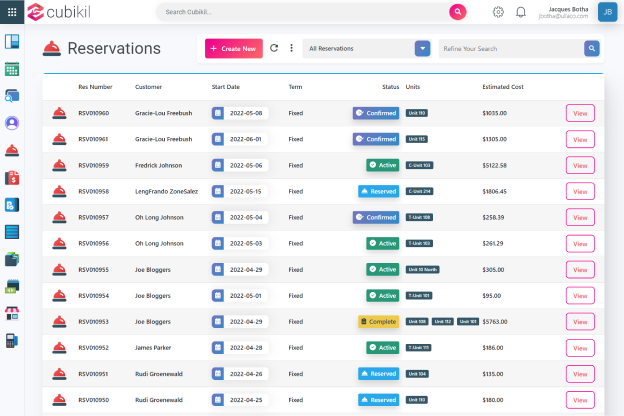Click Reserved status badge of RSV010958

378,191
